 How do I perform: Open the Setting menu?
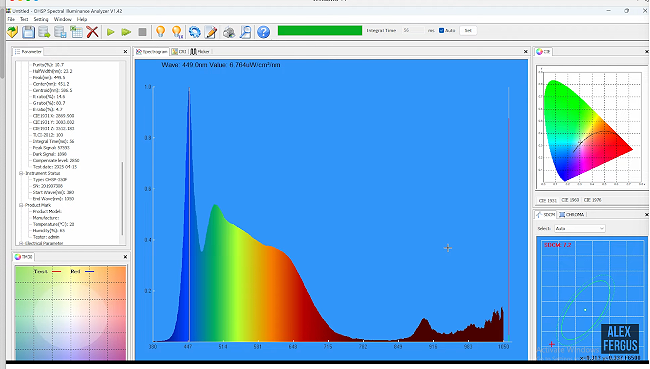[41, 19]
